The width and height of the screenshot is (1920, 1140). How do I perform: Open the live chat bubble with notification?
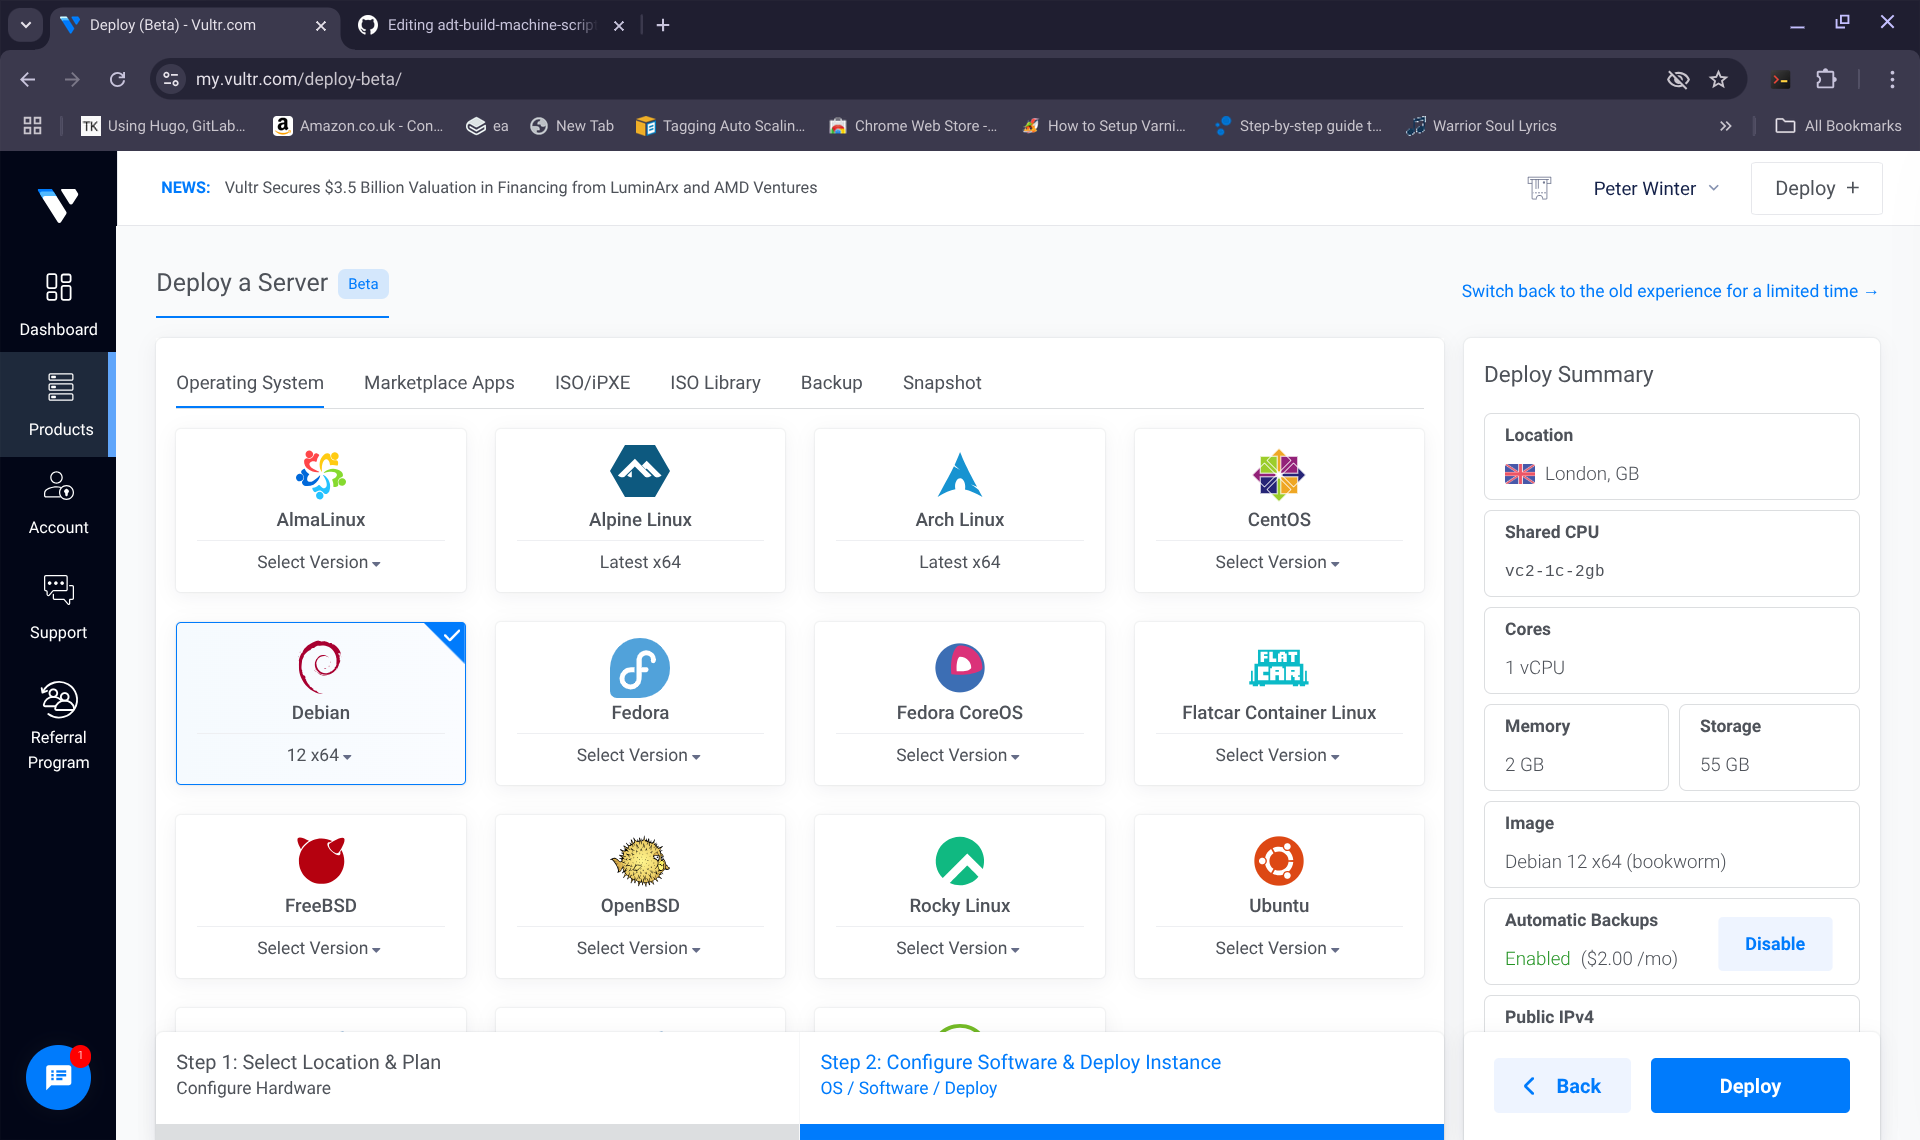58,1077
